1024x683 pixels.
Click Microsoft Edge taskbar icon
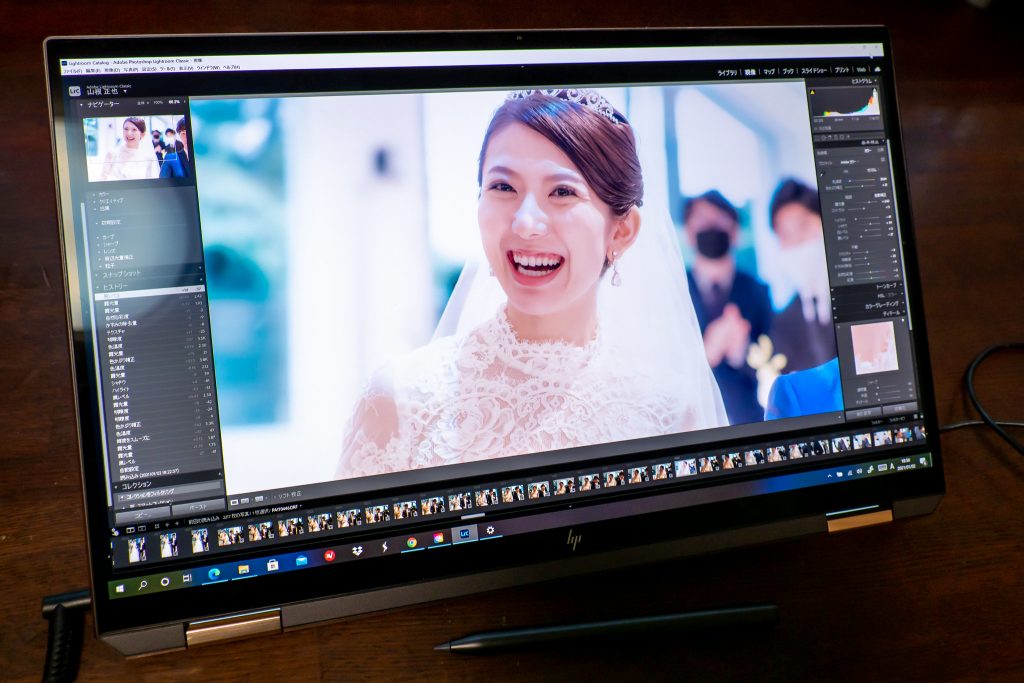click(214, 572)
